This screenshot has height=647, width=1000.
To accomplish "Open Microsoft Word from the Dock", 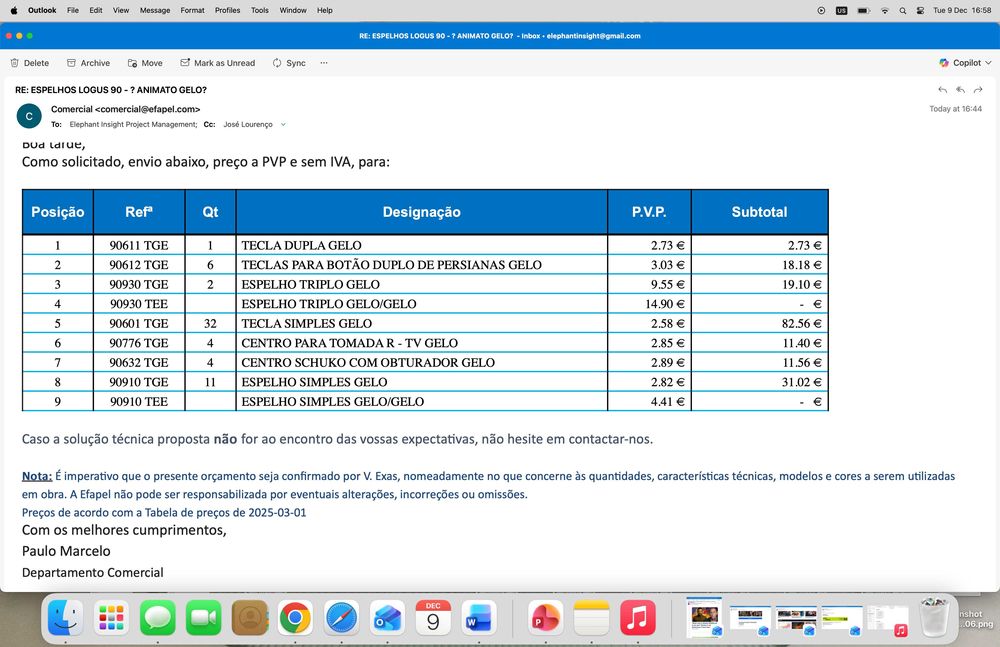I will pyautogui.click(x=479, y=618).
